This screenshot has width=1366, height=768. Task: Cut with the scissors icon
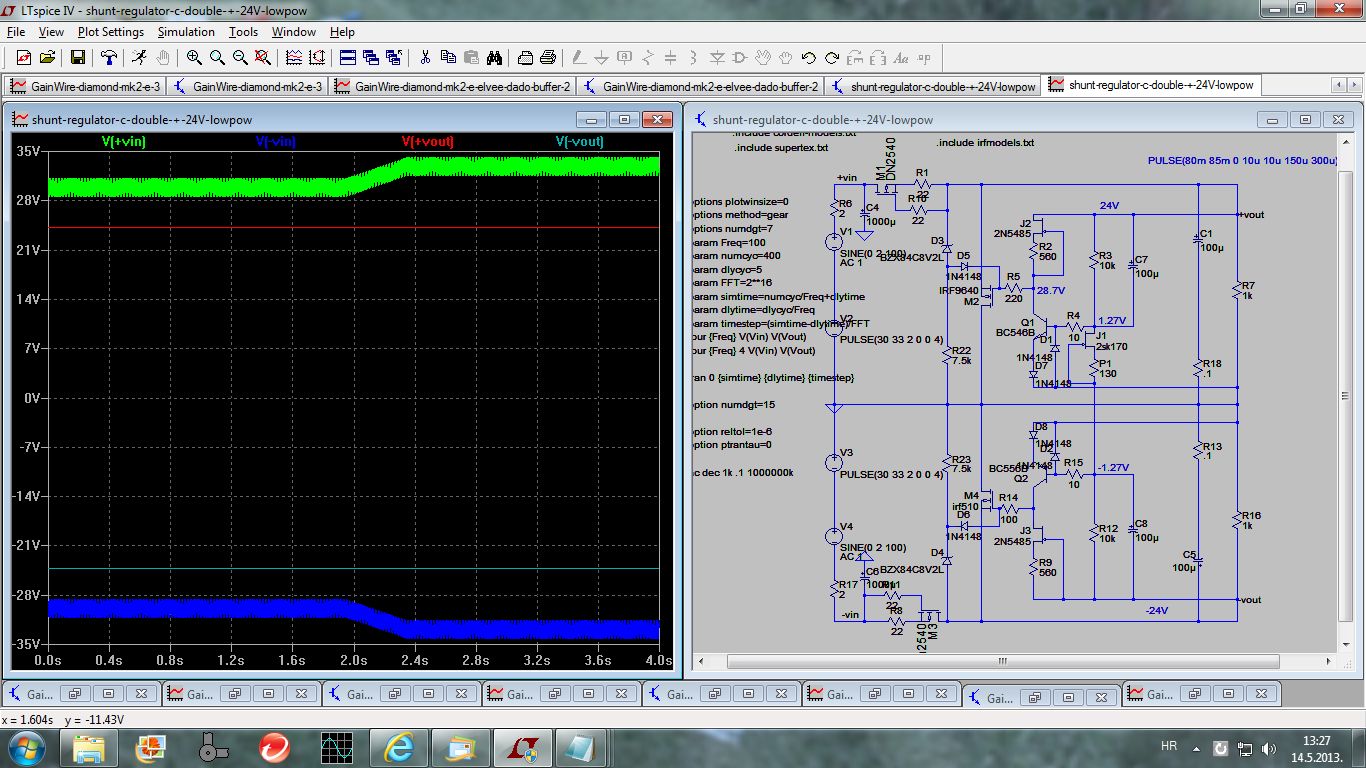pyautogui.click(x=425, y=58)
